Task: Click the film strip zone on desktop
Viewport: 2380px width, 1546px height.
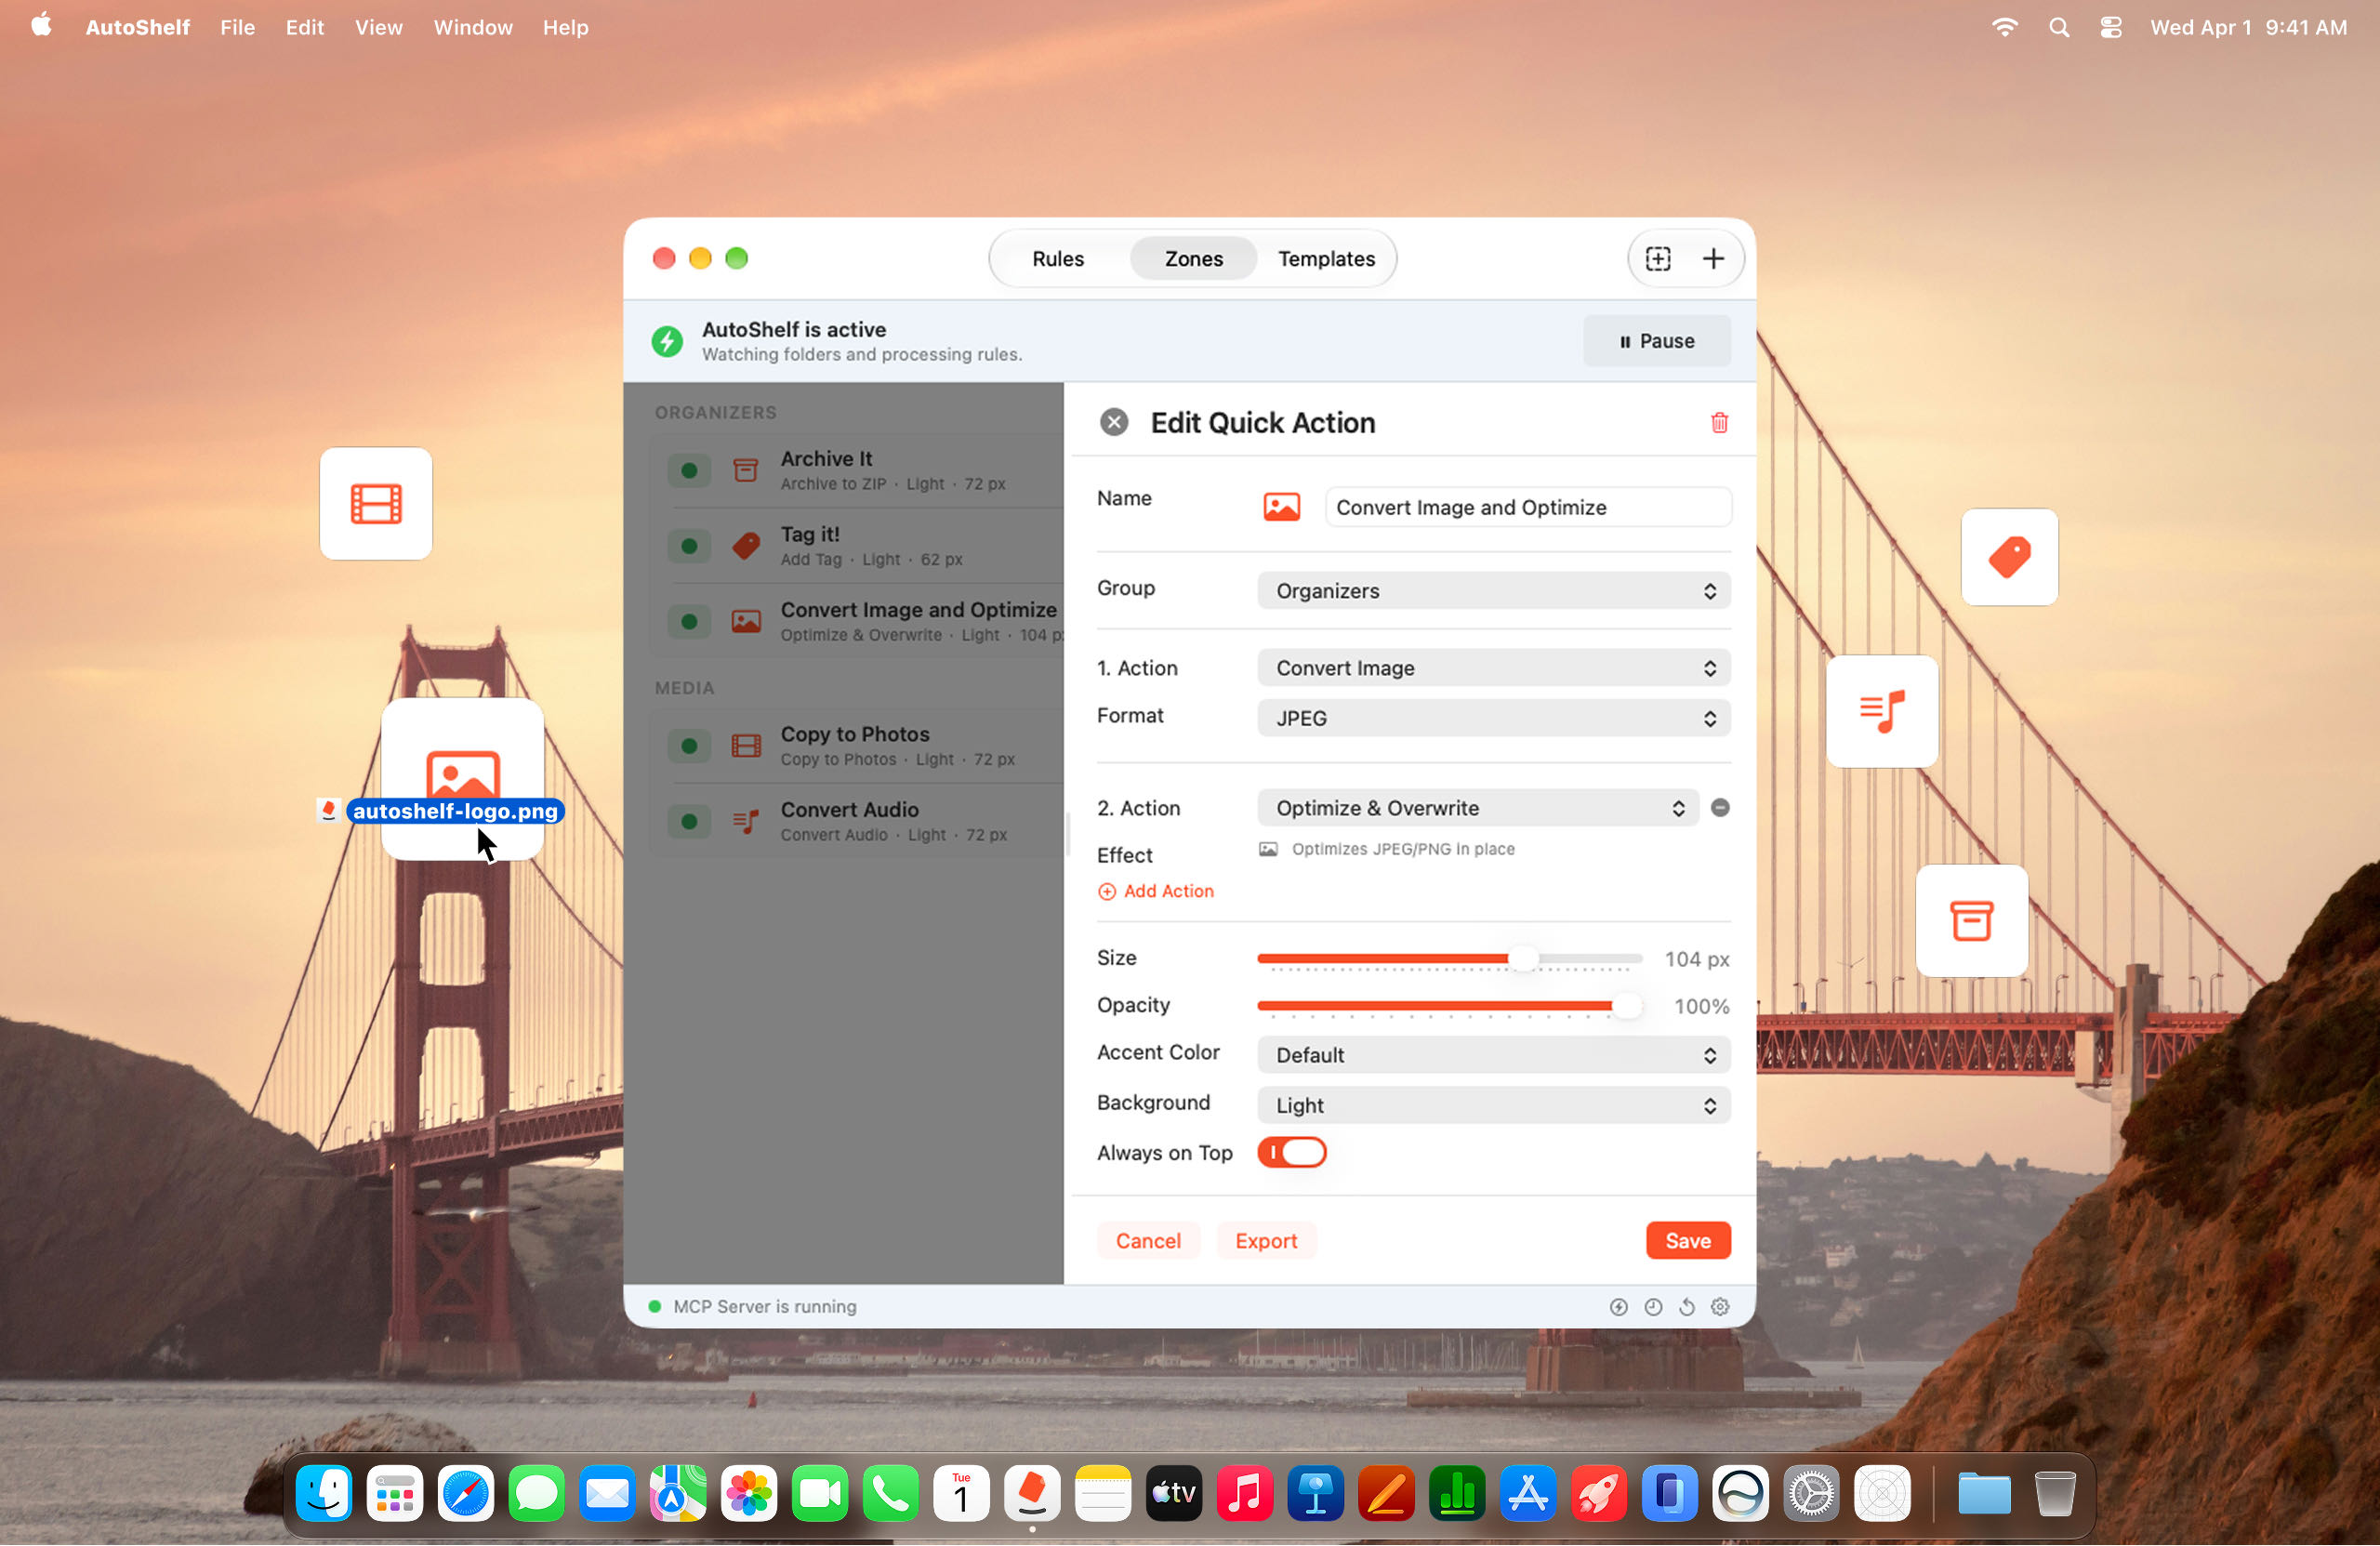Action: tap(376, 504)
